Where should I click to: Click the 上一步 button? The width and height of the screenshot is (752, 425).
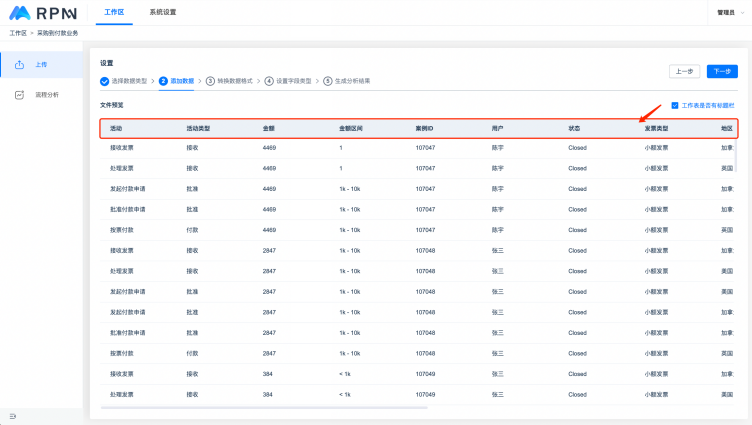[x=684, y=71]
